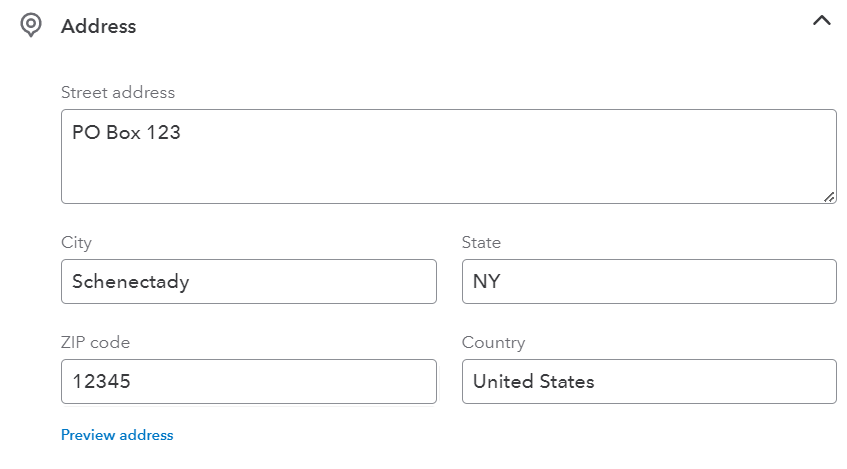Click the resize handle of the Street address box
The height and width of the screenshot is (469, 847).
(829, 197)
